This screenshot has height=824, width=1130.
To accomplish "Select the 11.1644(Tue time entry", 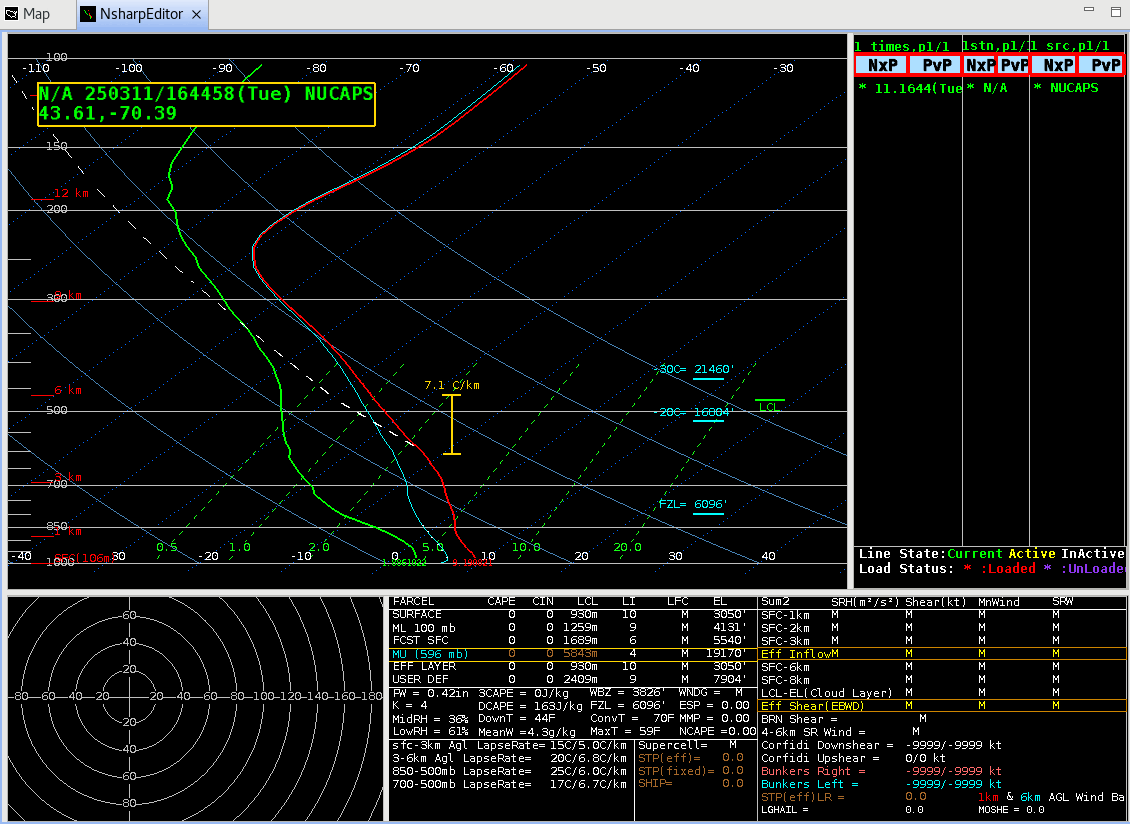I will (x=911, y=88).
